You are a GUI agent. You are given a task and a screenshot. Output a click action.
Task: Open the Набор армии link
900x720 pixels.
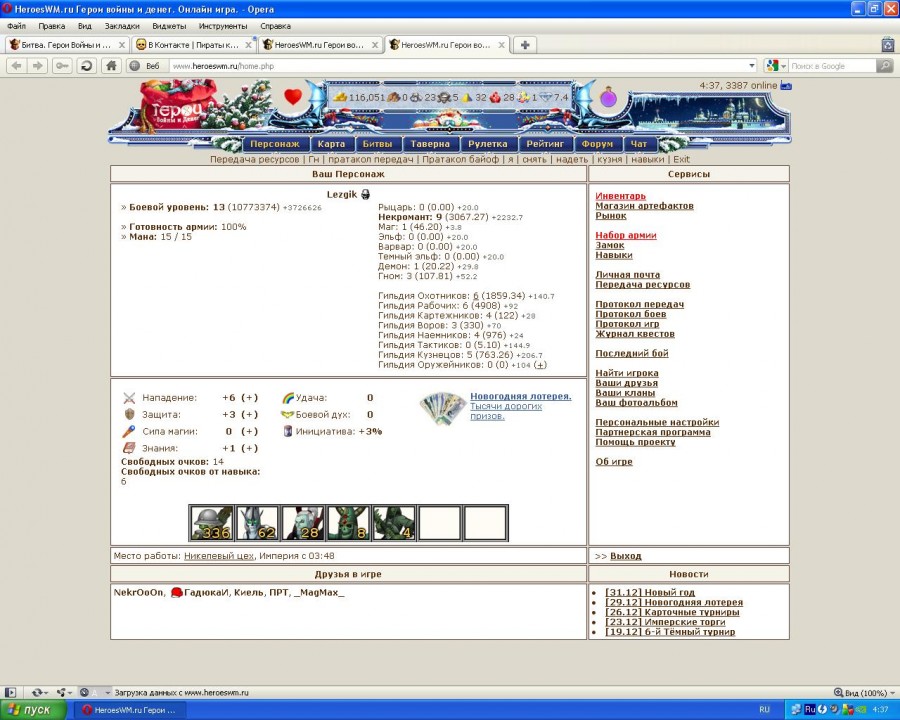[x=626, y=235]
